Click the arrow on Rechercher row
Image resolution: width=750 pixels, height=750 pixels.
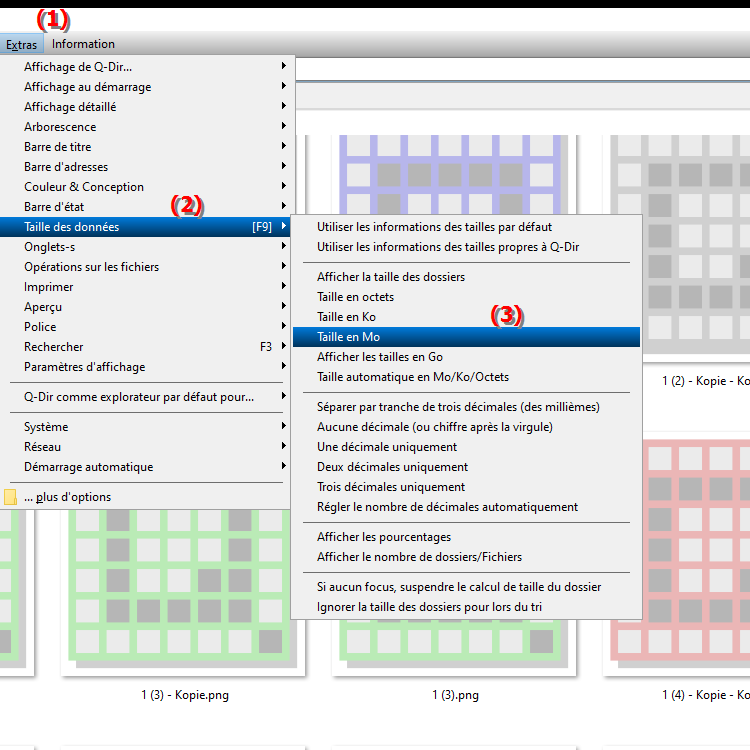(284, 346)
